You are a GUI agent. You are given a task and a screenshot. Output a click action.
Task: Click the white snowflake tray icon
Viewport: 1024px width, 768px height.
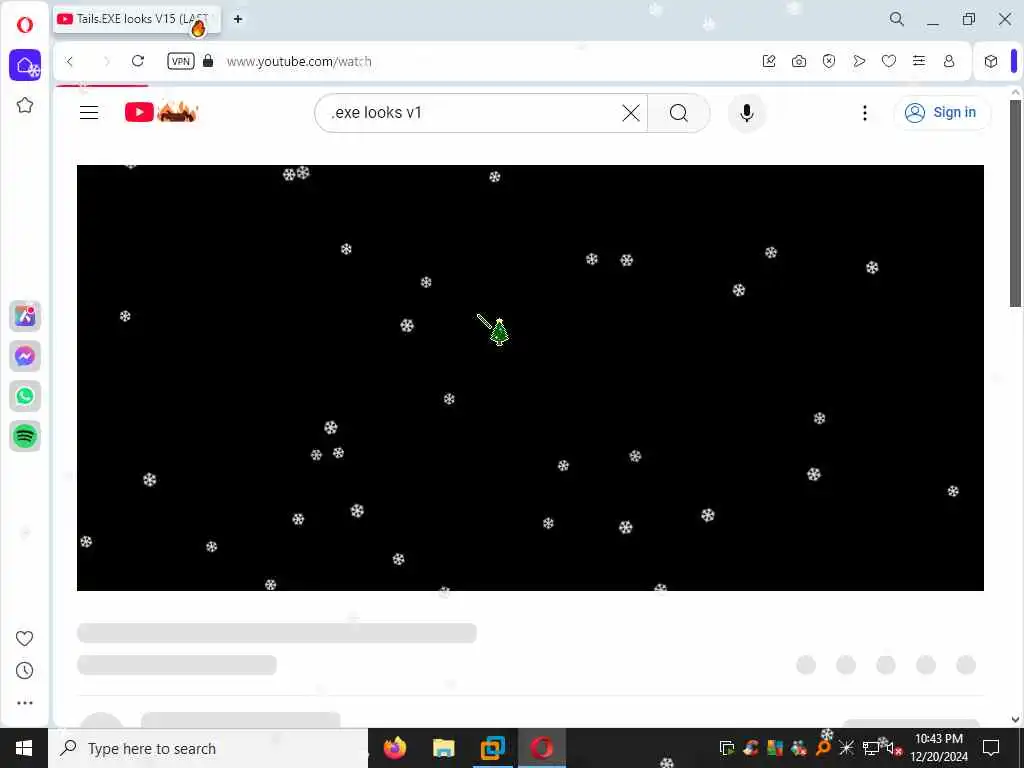[x=846, y=748]
